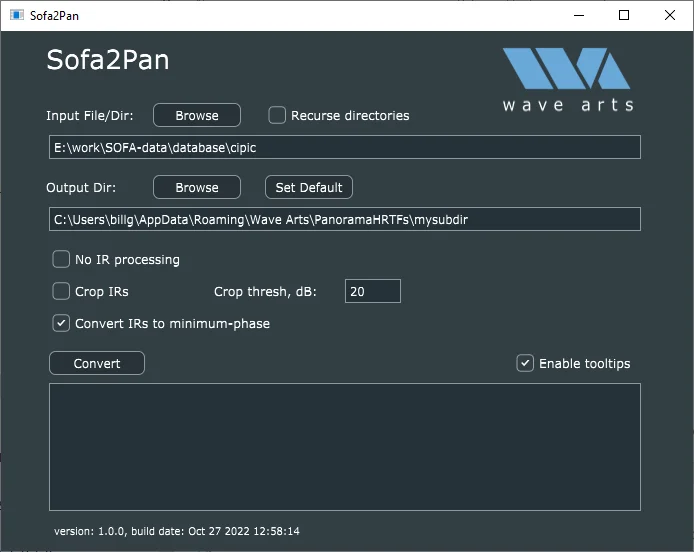This screenshot has width=694, height=552.
Task: Click the version and build date text
Action: [x=177, y=531]
